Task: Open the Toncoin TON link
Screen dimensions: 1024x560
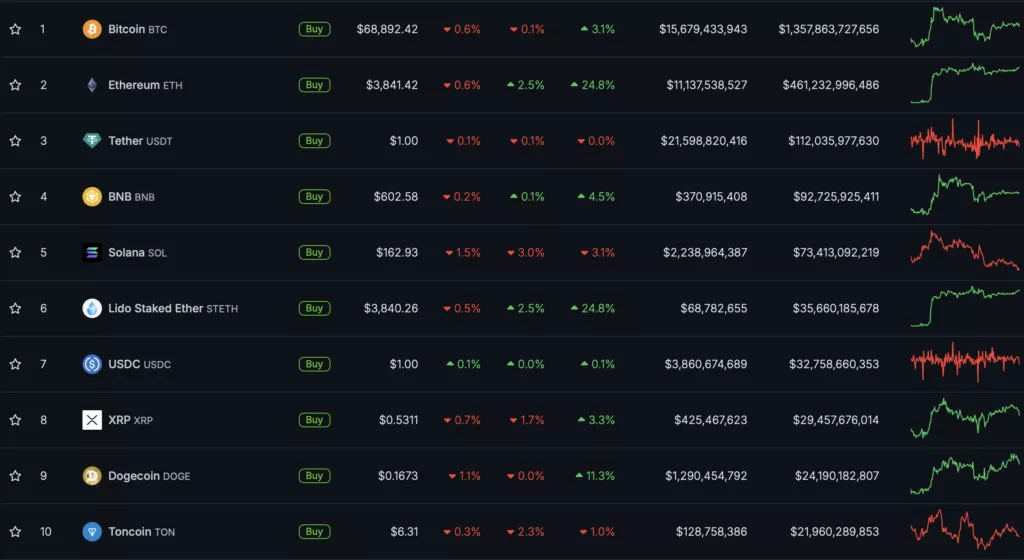Action: coord(141,531)
